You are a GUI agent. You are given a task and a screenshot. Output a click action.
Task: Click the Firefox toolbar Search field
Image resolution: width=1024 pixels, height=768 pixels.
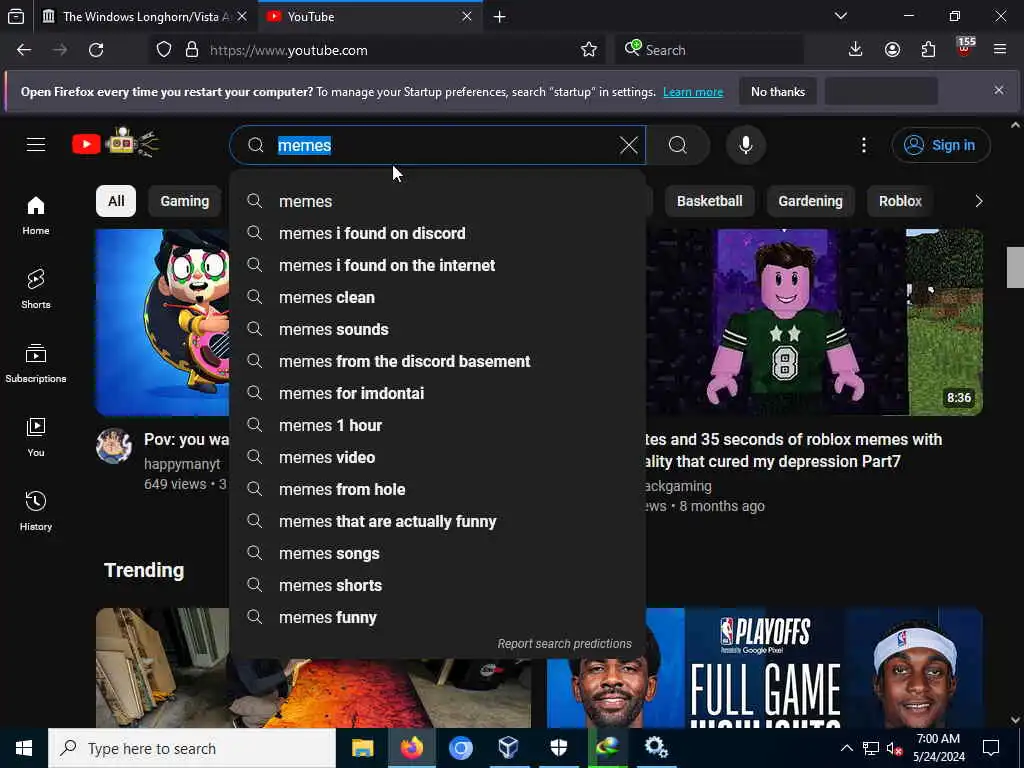click(709, 50)
